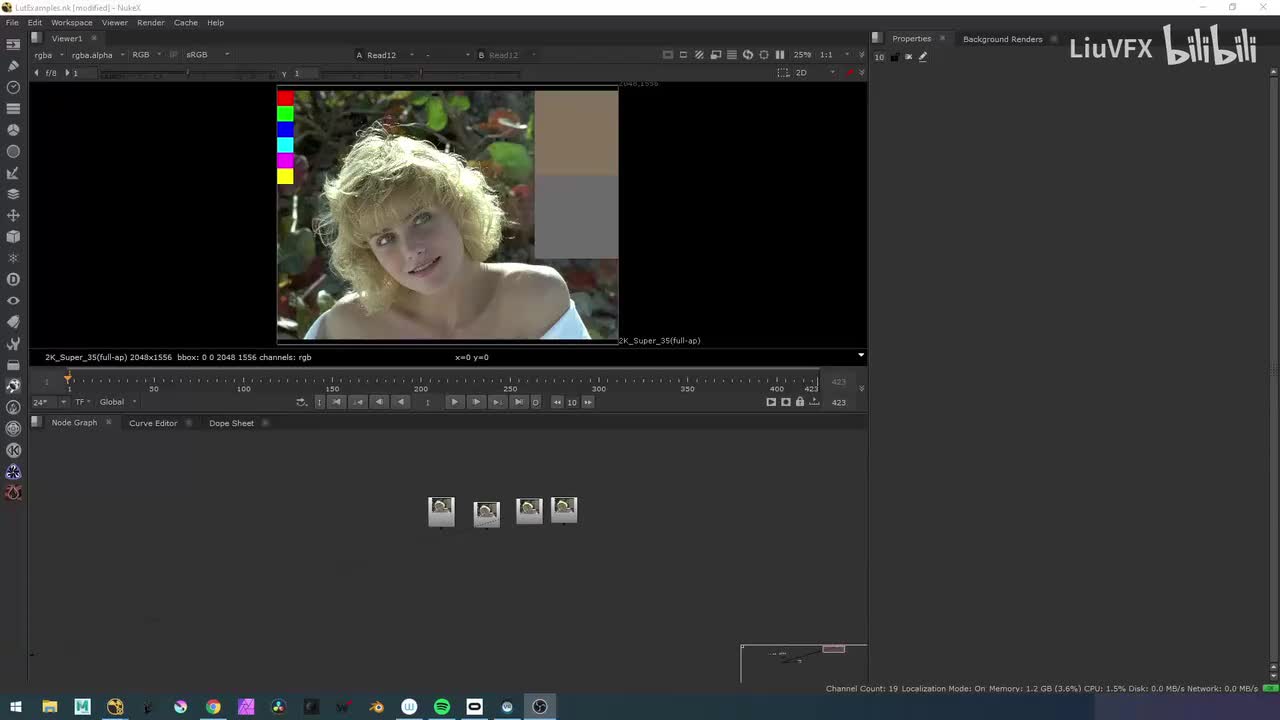This screenshot has width=1280, height=720.
Task: Open the Deep nodes toolbar icon
Action: coord(13,279)
